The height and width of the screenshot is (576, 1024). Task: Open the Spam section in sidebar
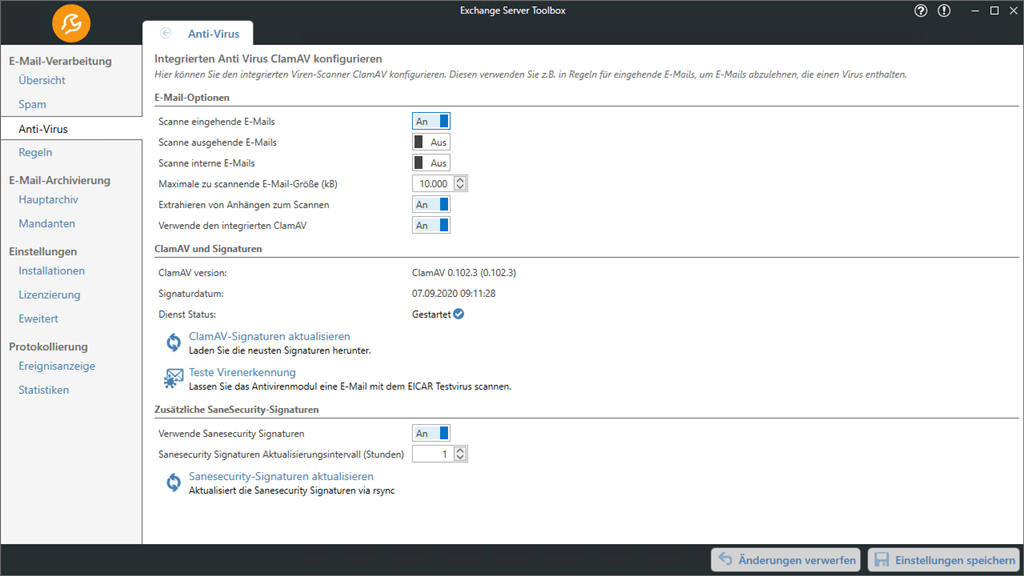(x=32, y=104)
